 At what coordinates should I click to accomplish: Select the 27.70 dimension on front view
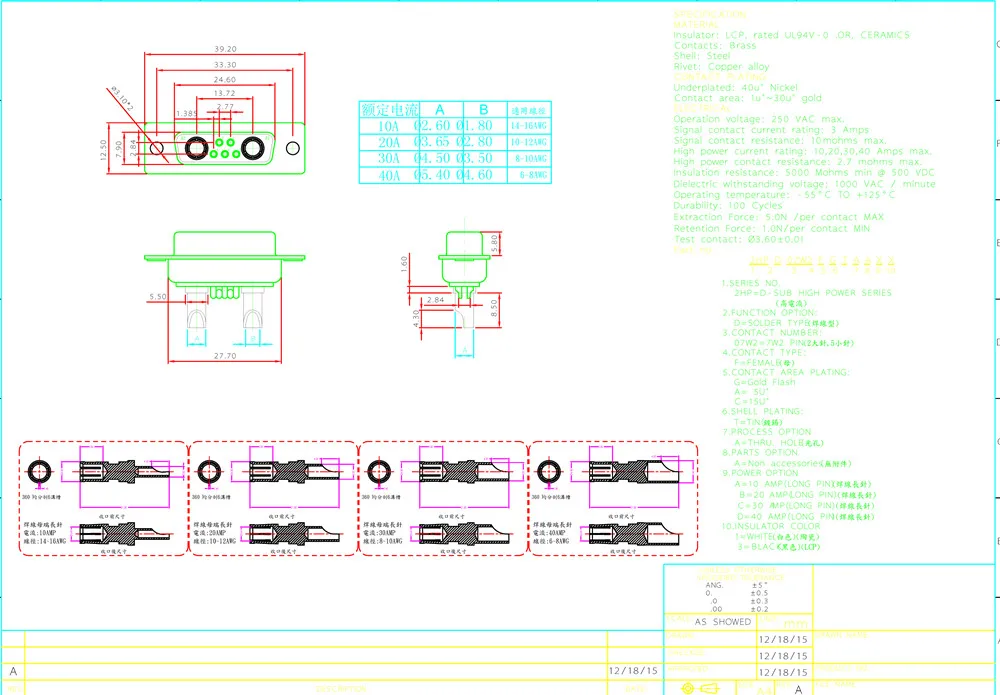pos(224,356)
